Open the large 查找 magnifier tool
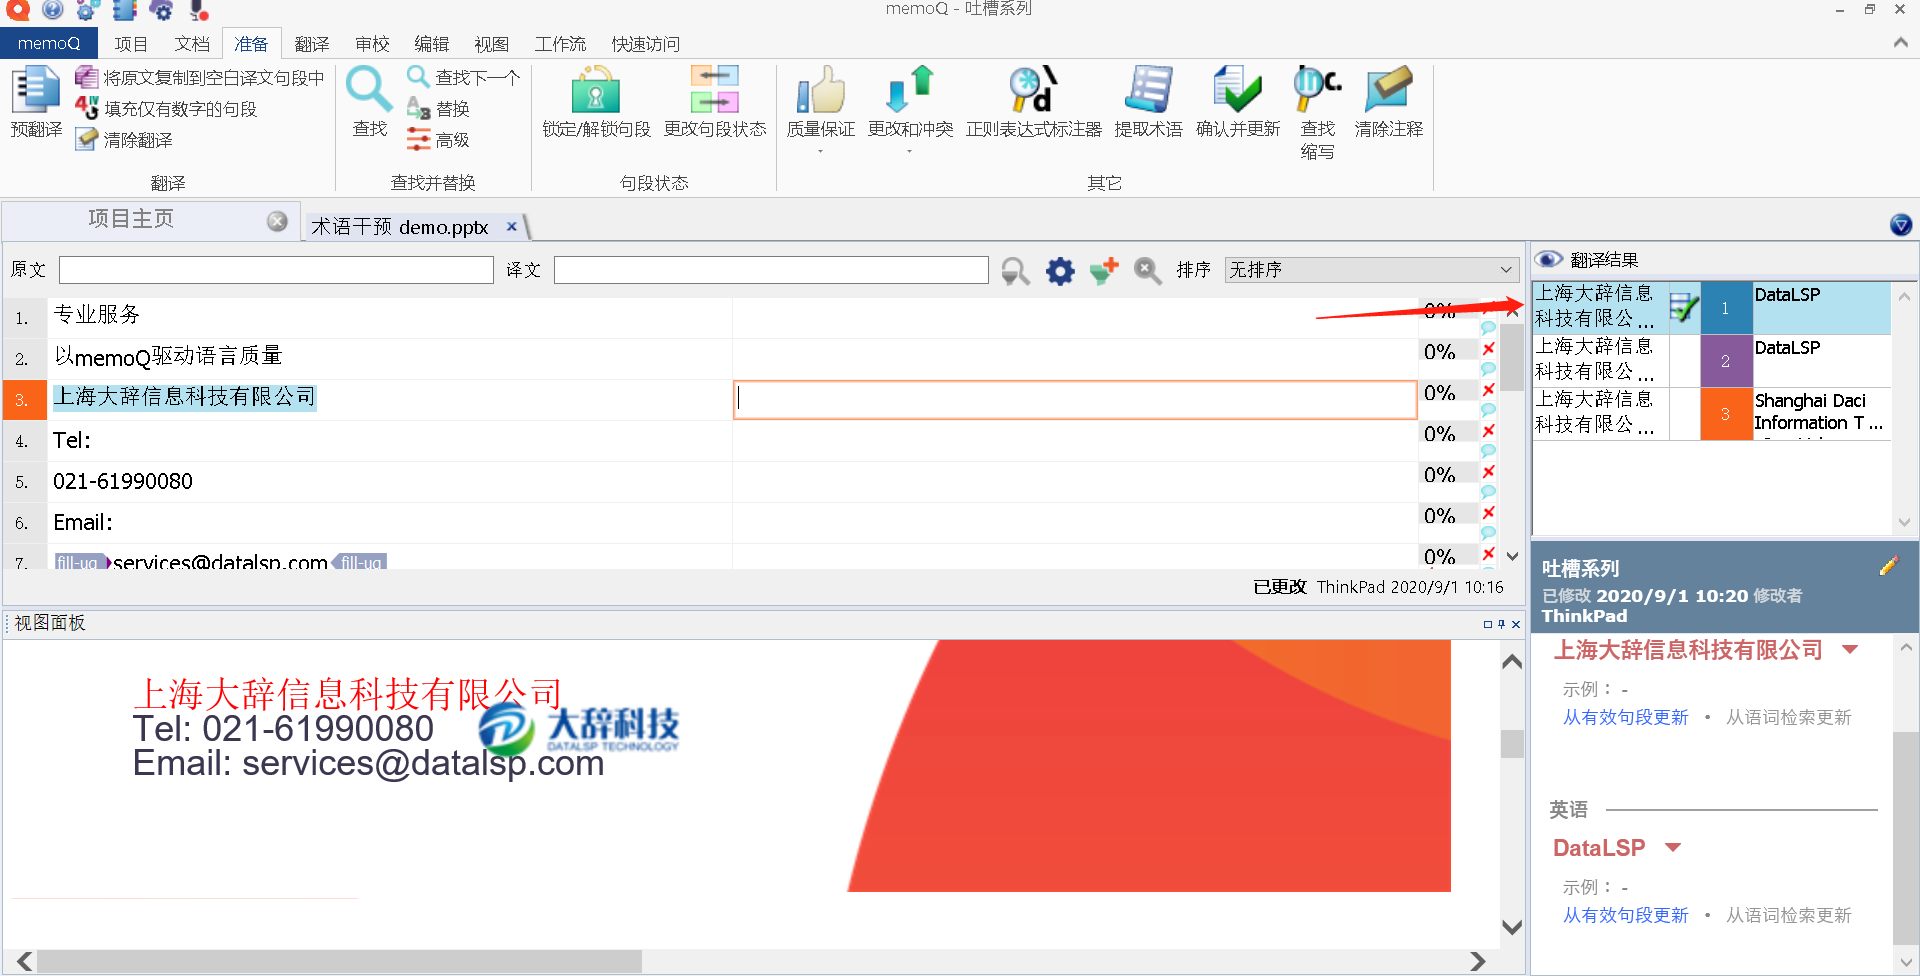Image resolution: width=1920 pixels, height=976 pixels. point(369,102)
